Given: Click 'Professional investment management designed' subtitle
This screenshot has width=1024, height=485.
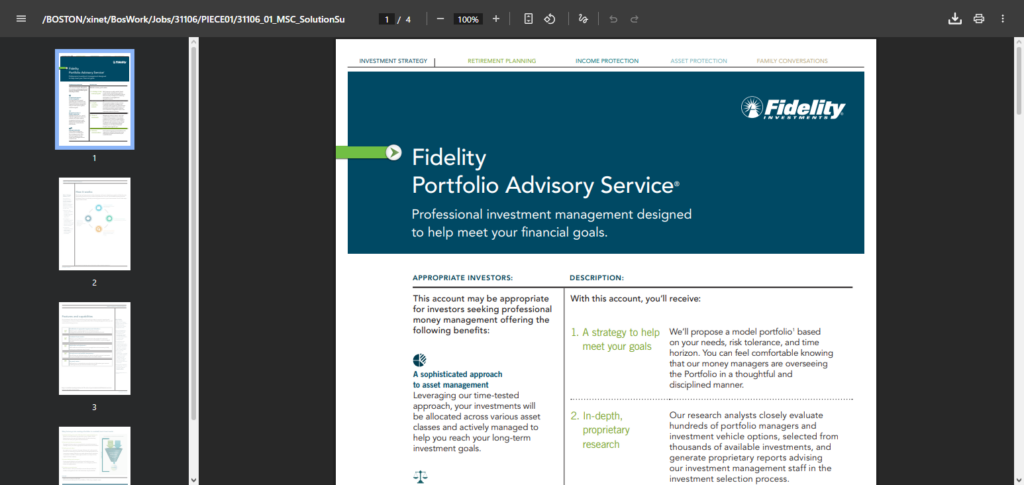Looking at the screenshot, I should pos(551,214).
